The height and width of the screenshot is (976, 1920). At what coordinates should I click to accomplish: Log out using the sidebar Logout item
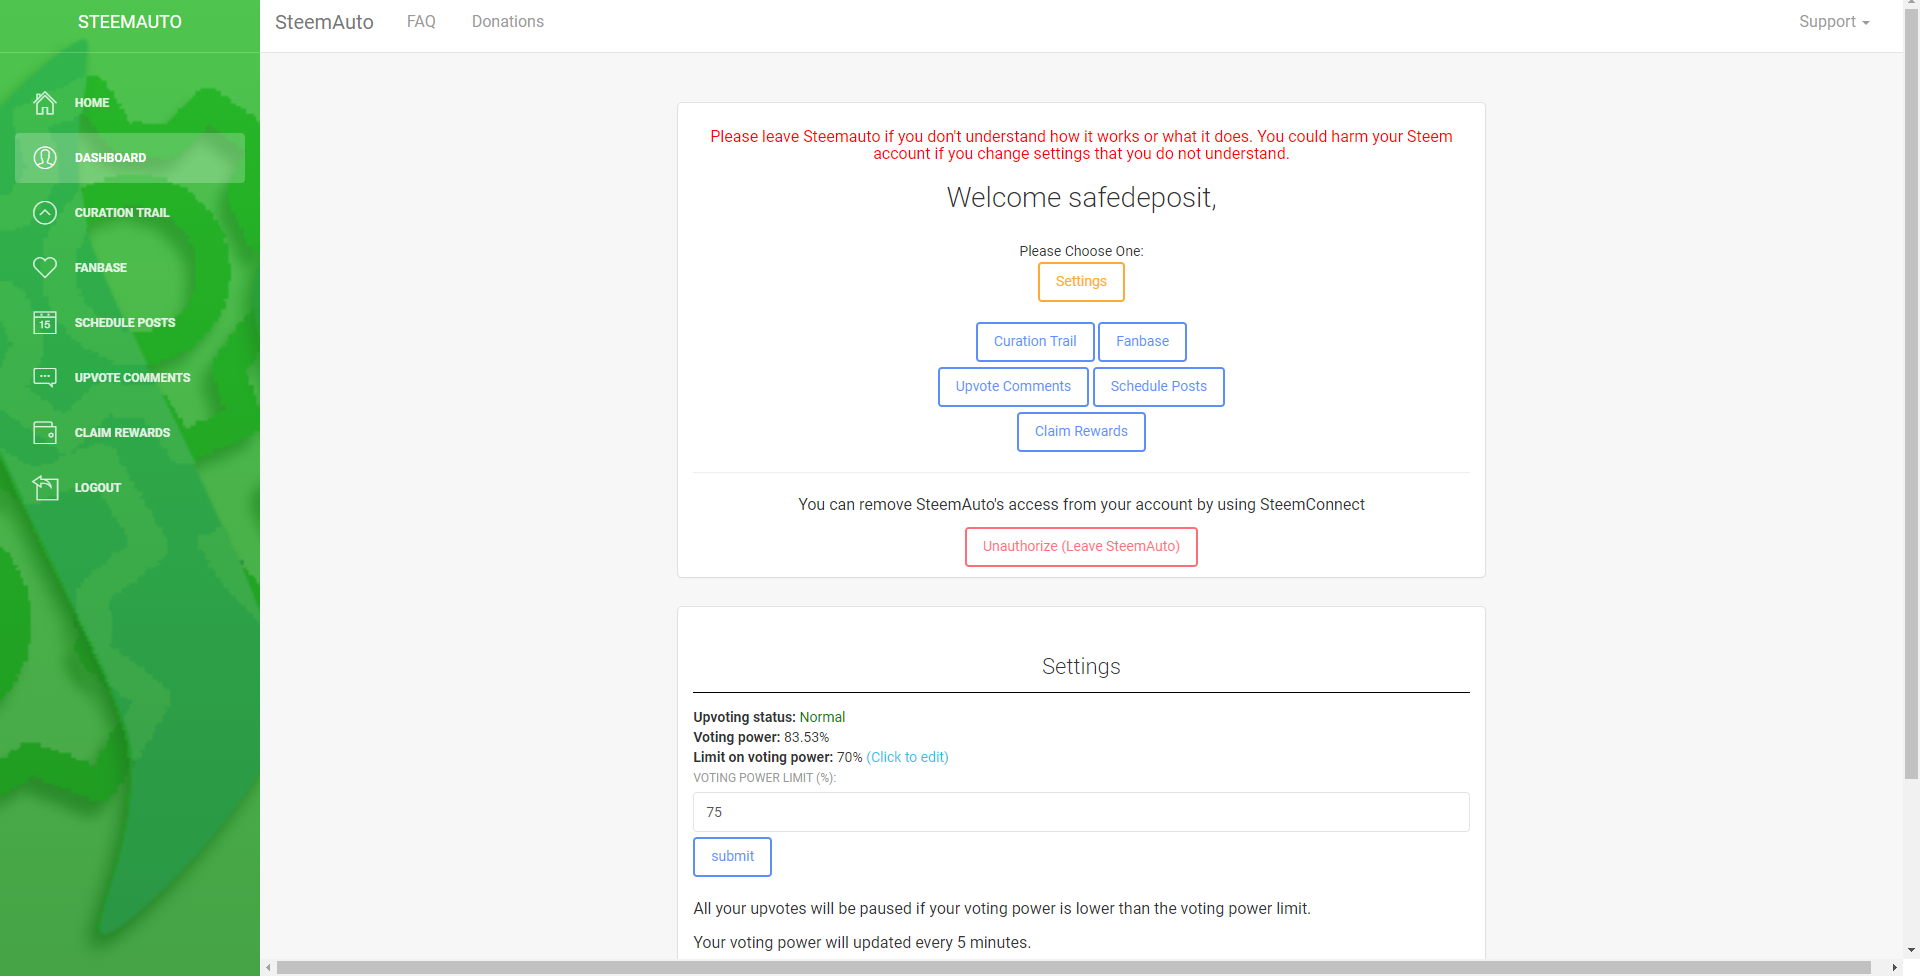130,488
